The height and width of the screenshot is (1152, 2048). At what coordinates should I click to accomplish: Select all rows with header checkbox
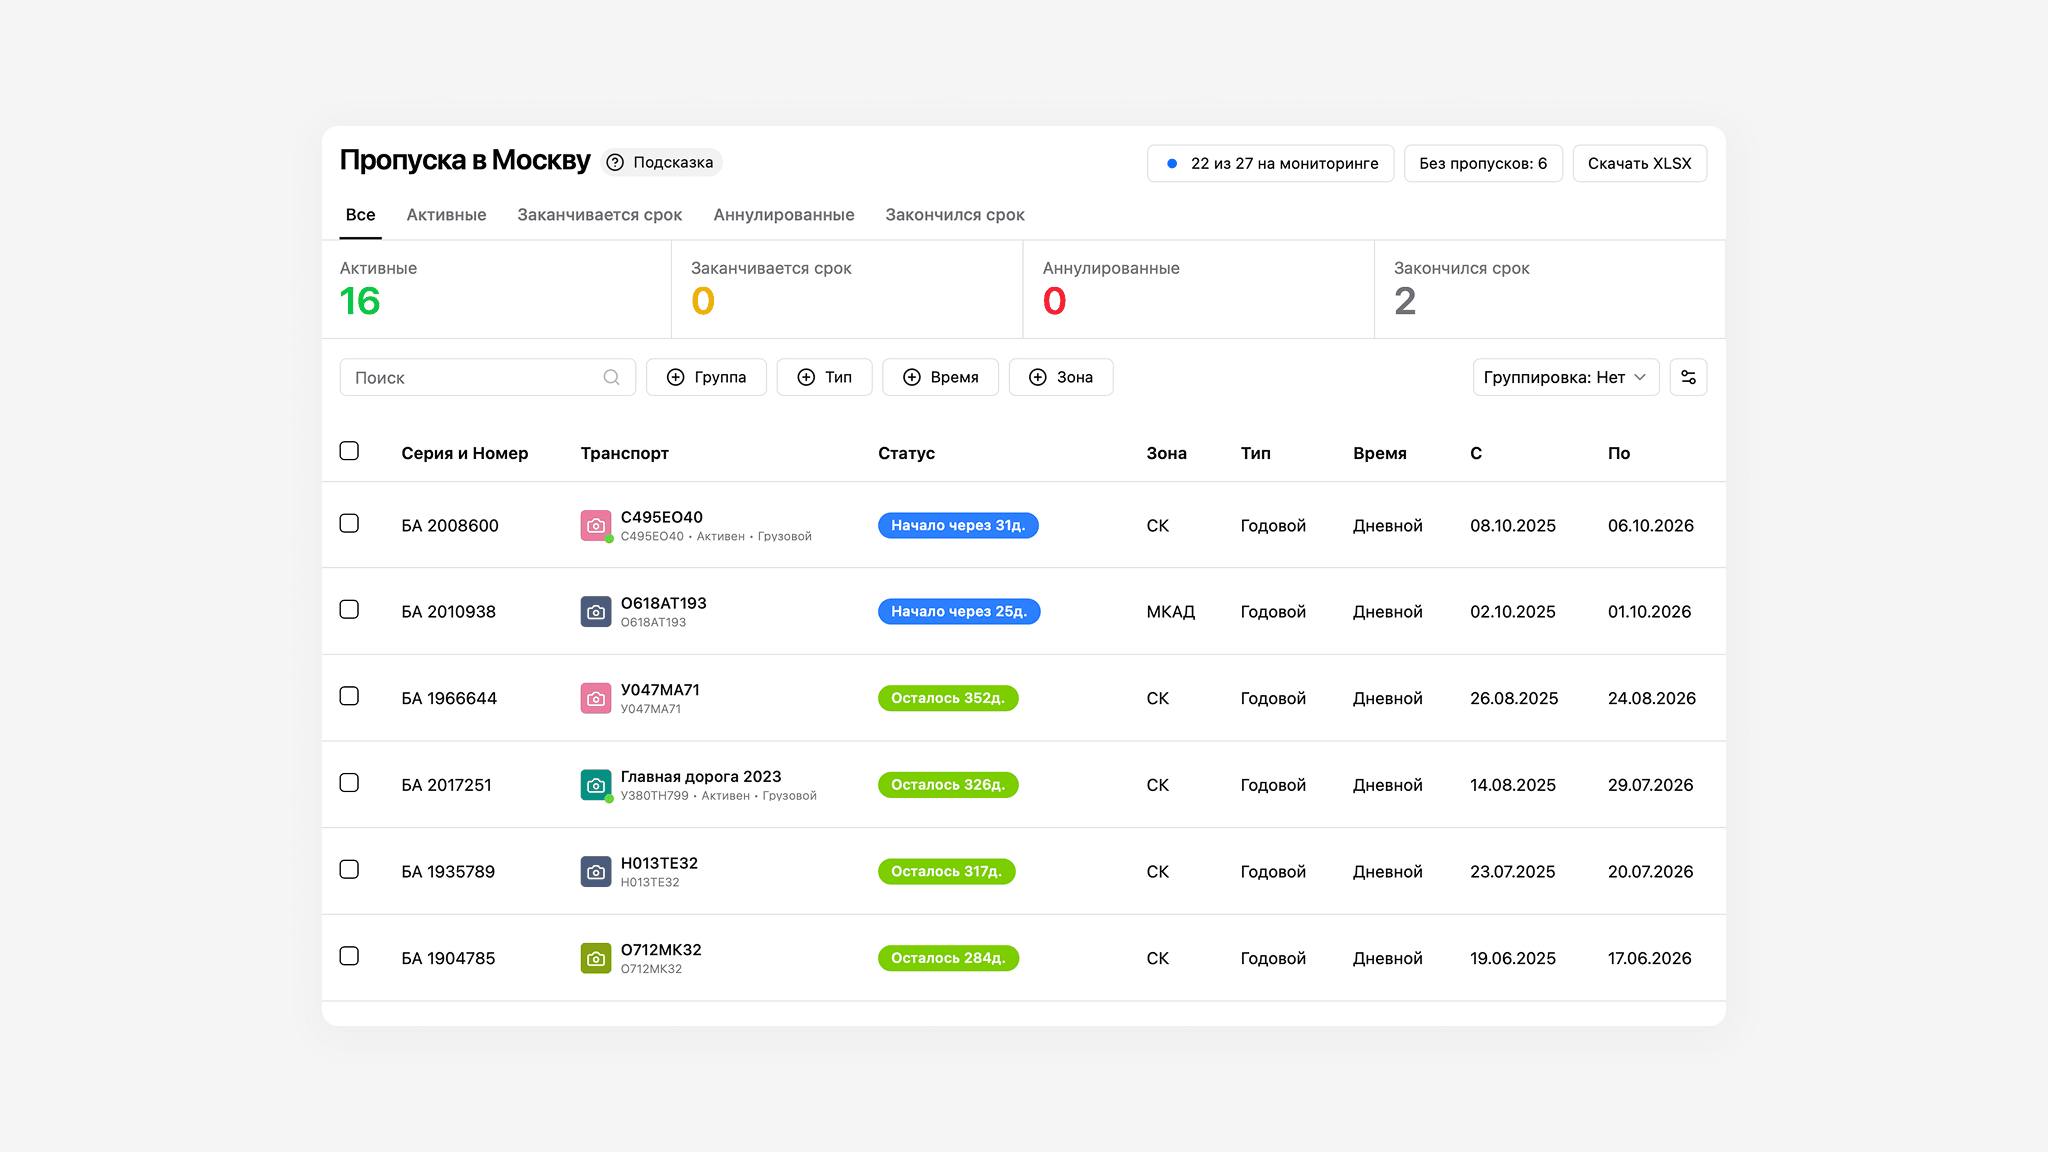[x=349, y=451]
